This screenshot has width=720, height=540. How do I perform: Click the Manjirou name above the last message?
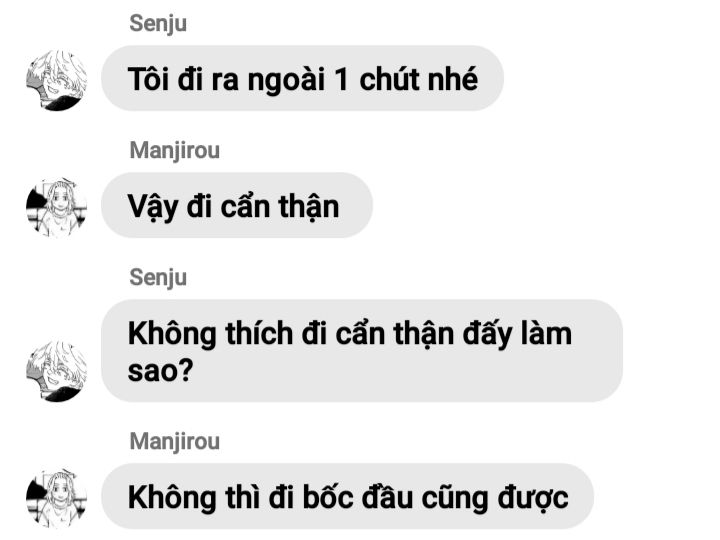[x=174, y=442]
